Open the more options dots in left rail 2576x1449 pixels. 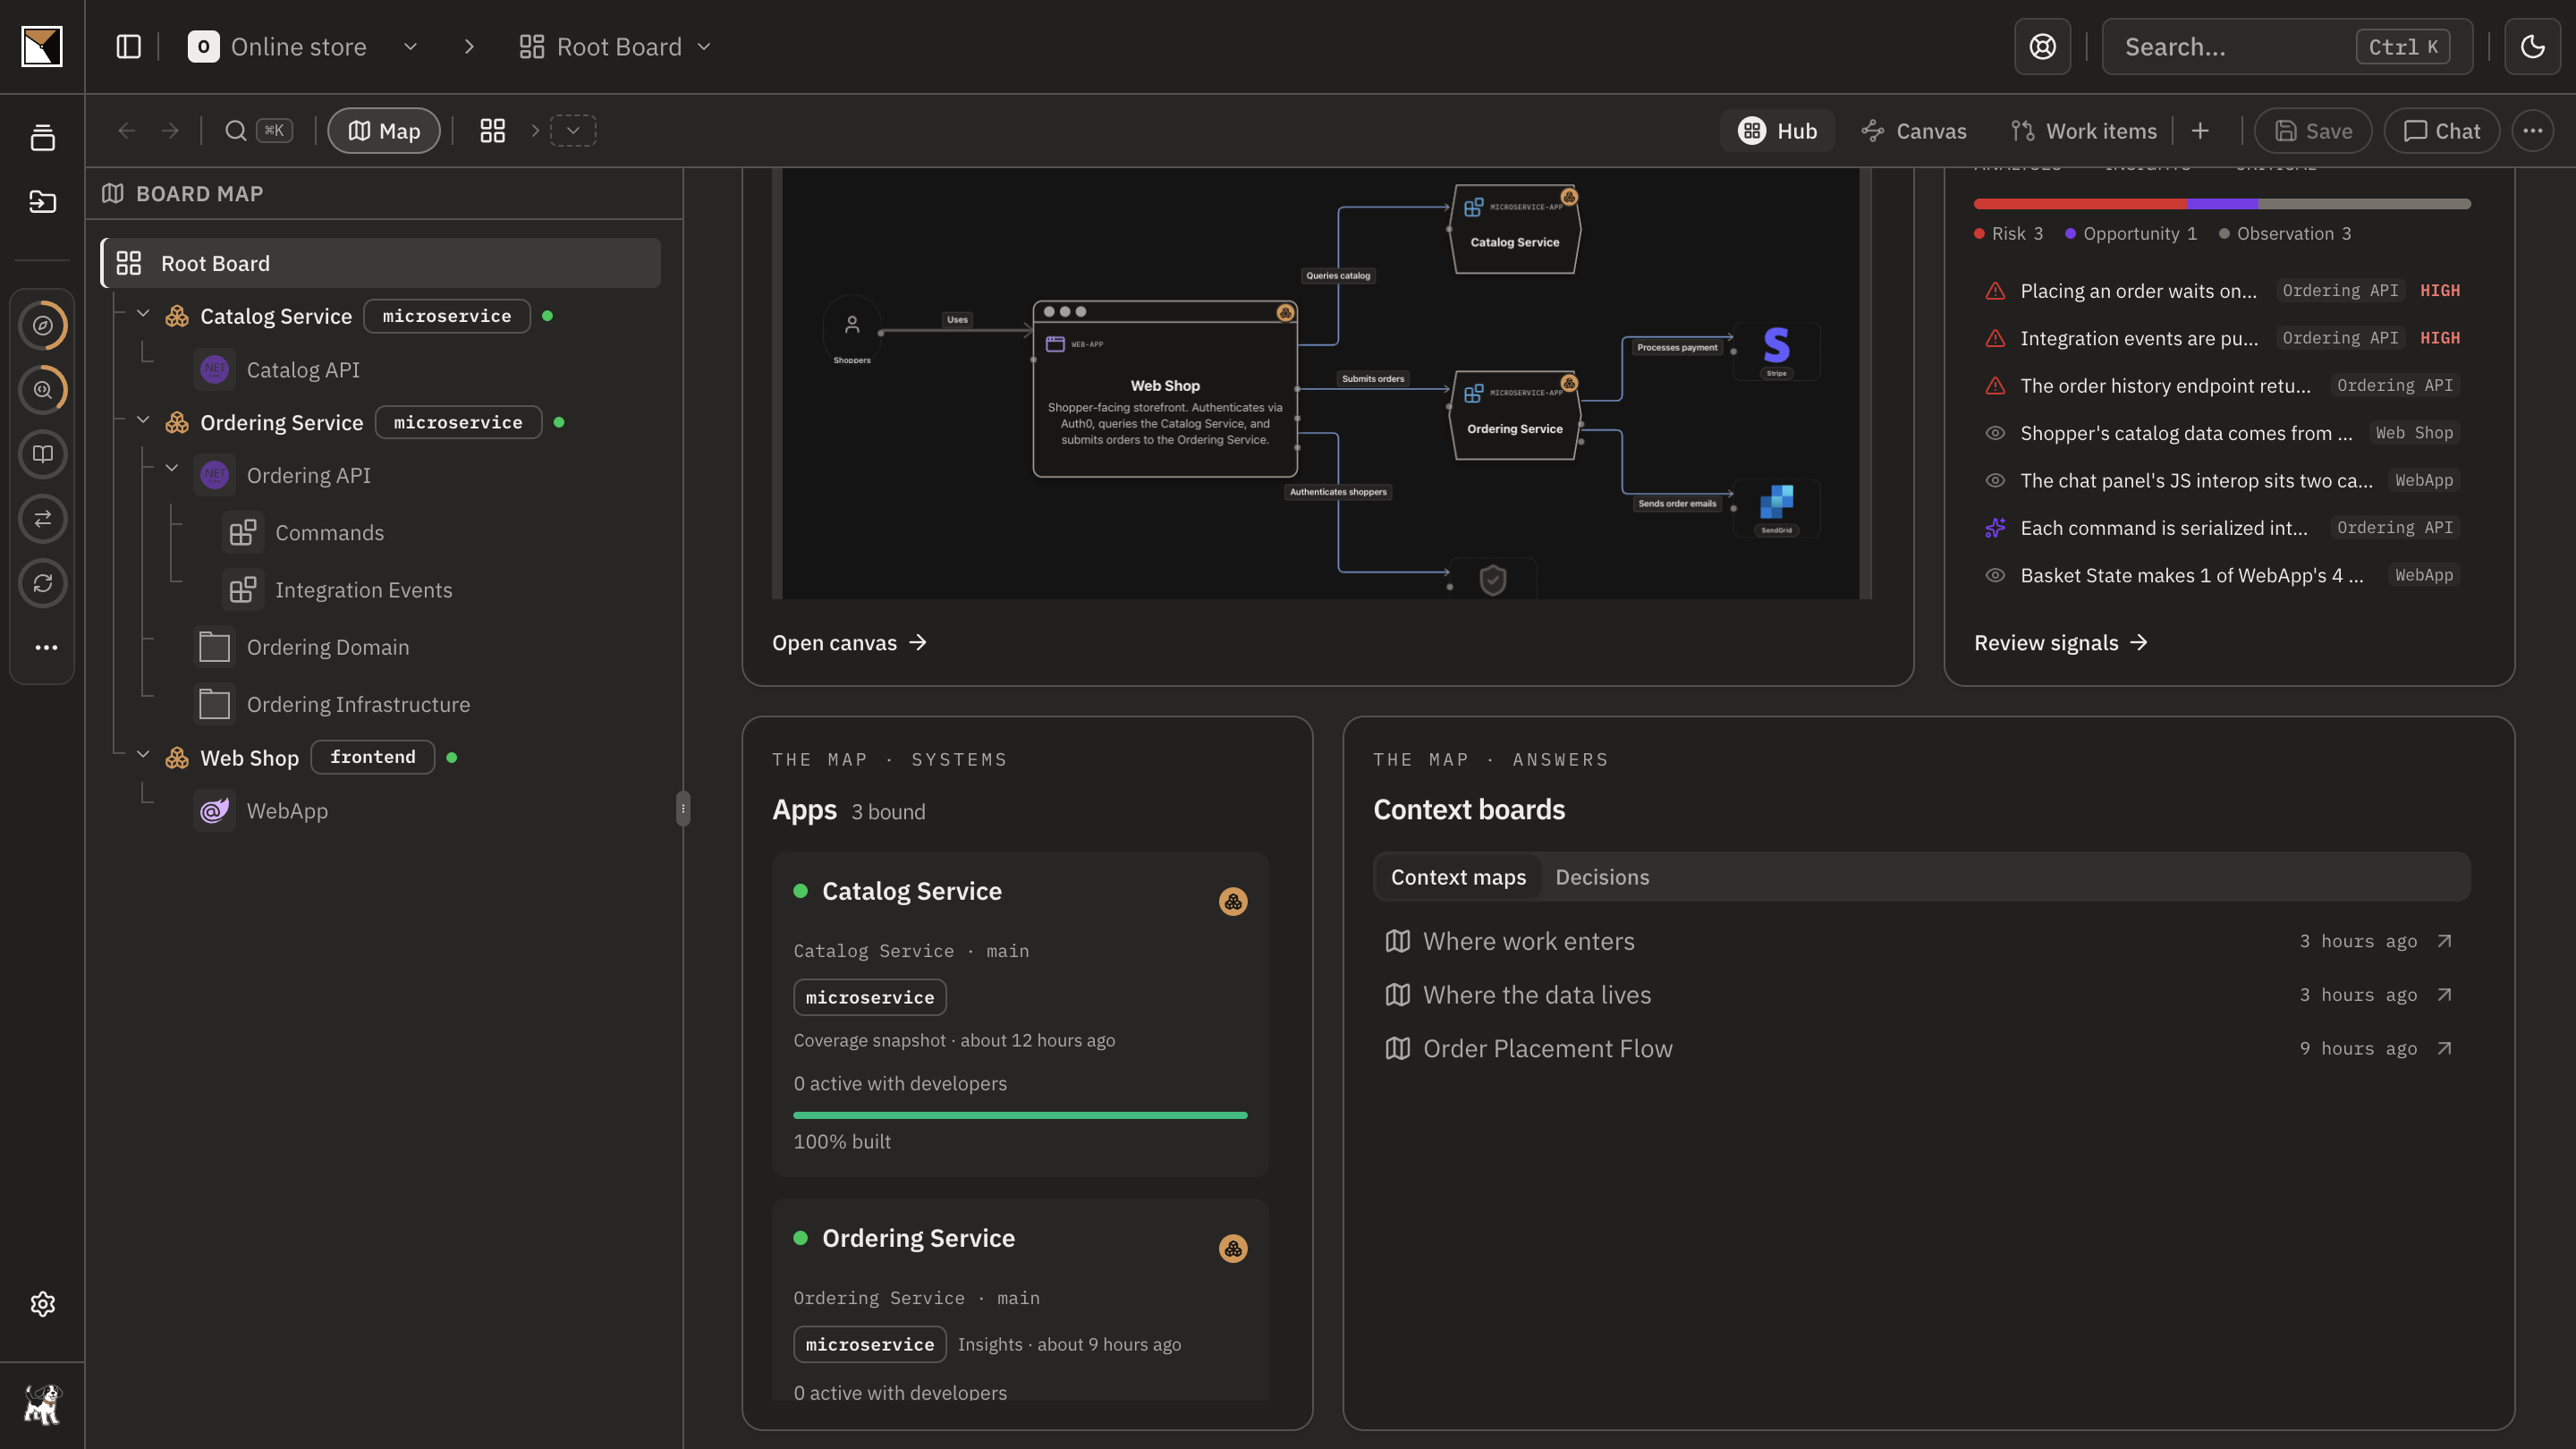point(46,647)
